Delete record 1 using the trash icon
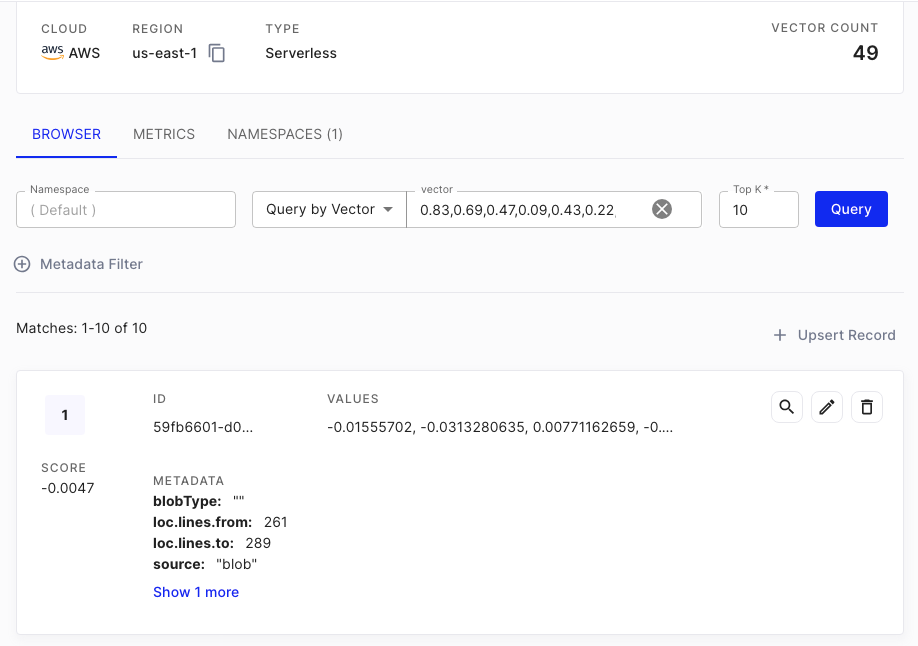Image resolution: width=918 pixels, height=646 pixels. click(x=867, y=407)
